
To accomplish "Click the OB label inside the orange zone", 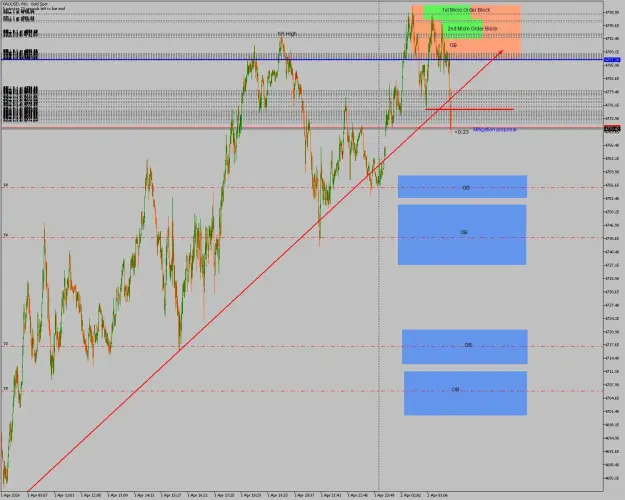I will pyautogui.click(x=453, y=45).
